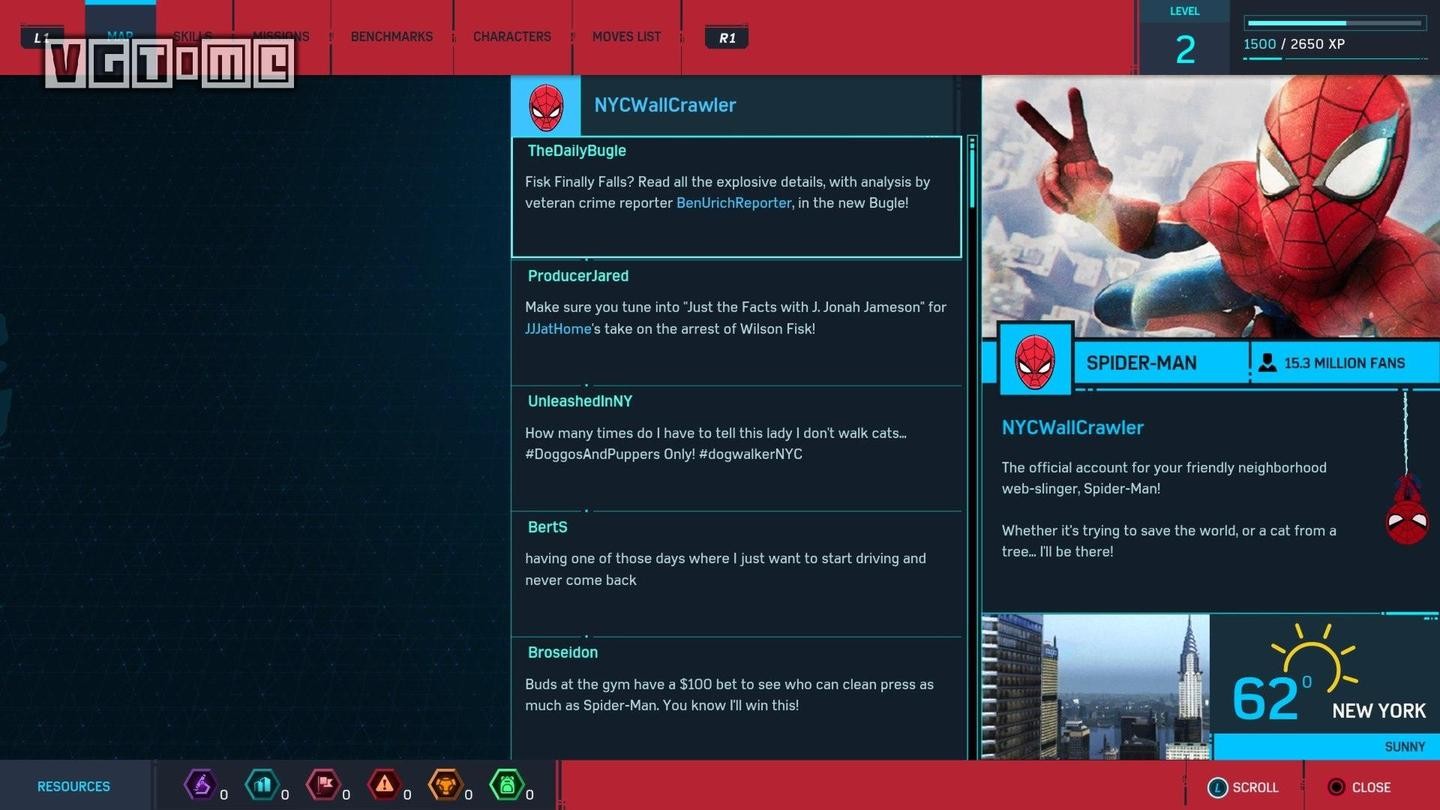This screenshot has width=1440, height=810.
Task: Select the pink base token flag icon
Action: pos(323,785)
